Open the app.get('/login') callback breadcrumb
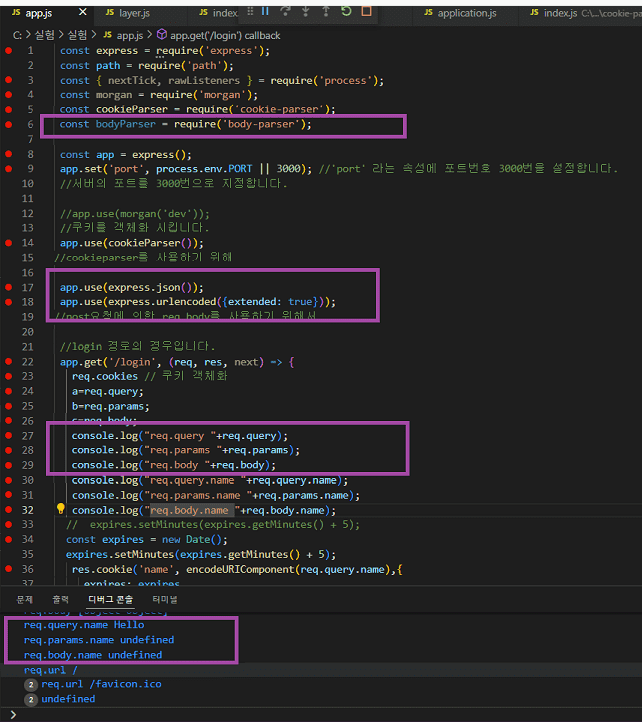 tap(225, 35)
